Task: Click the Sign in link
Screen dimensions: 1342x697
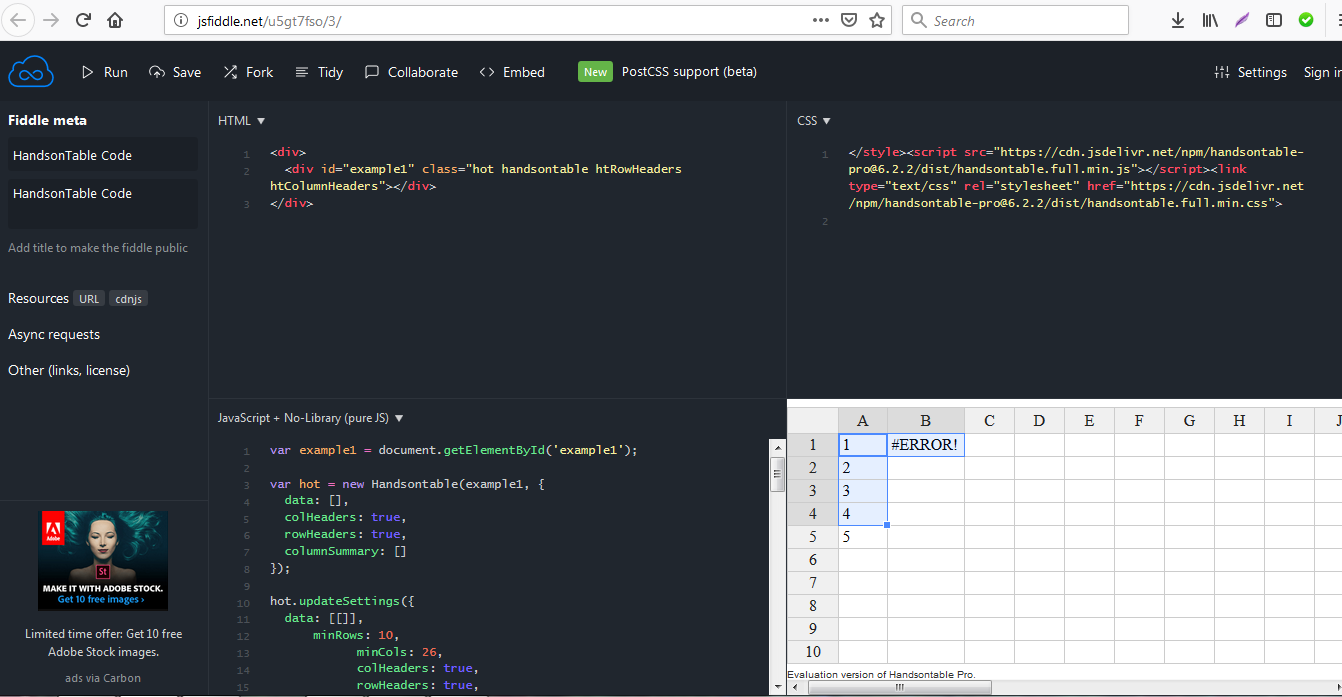Action: tap(1320, 72)
